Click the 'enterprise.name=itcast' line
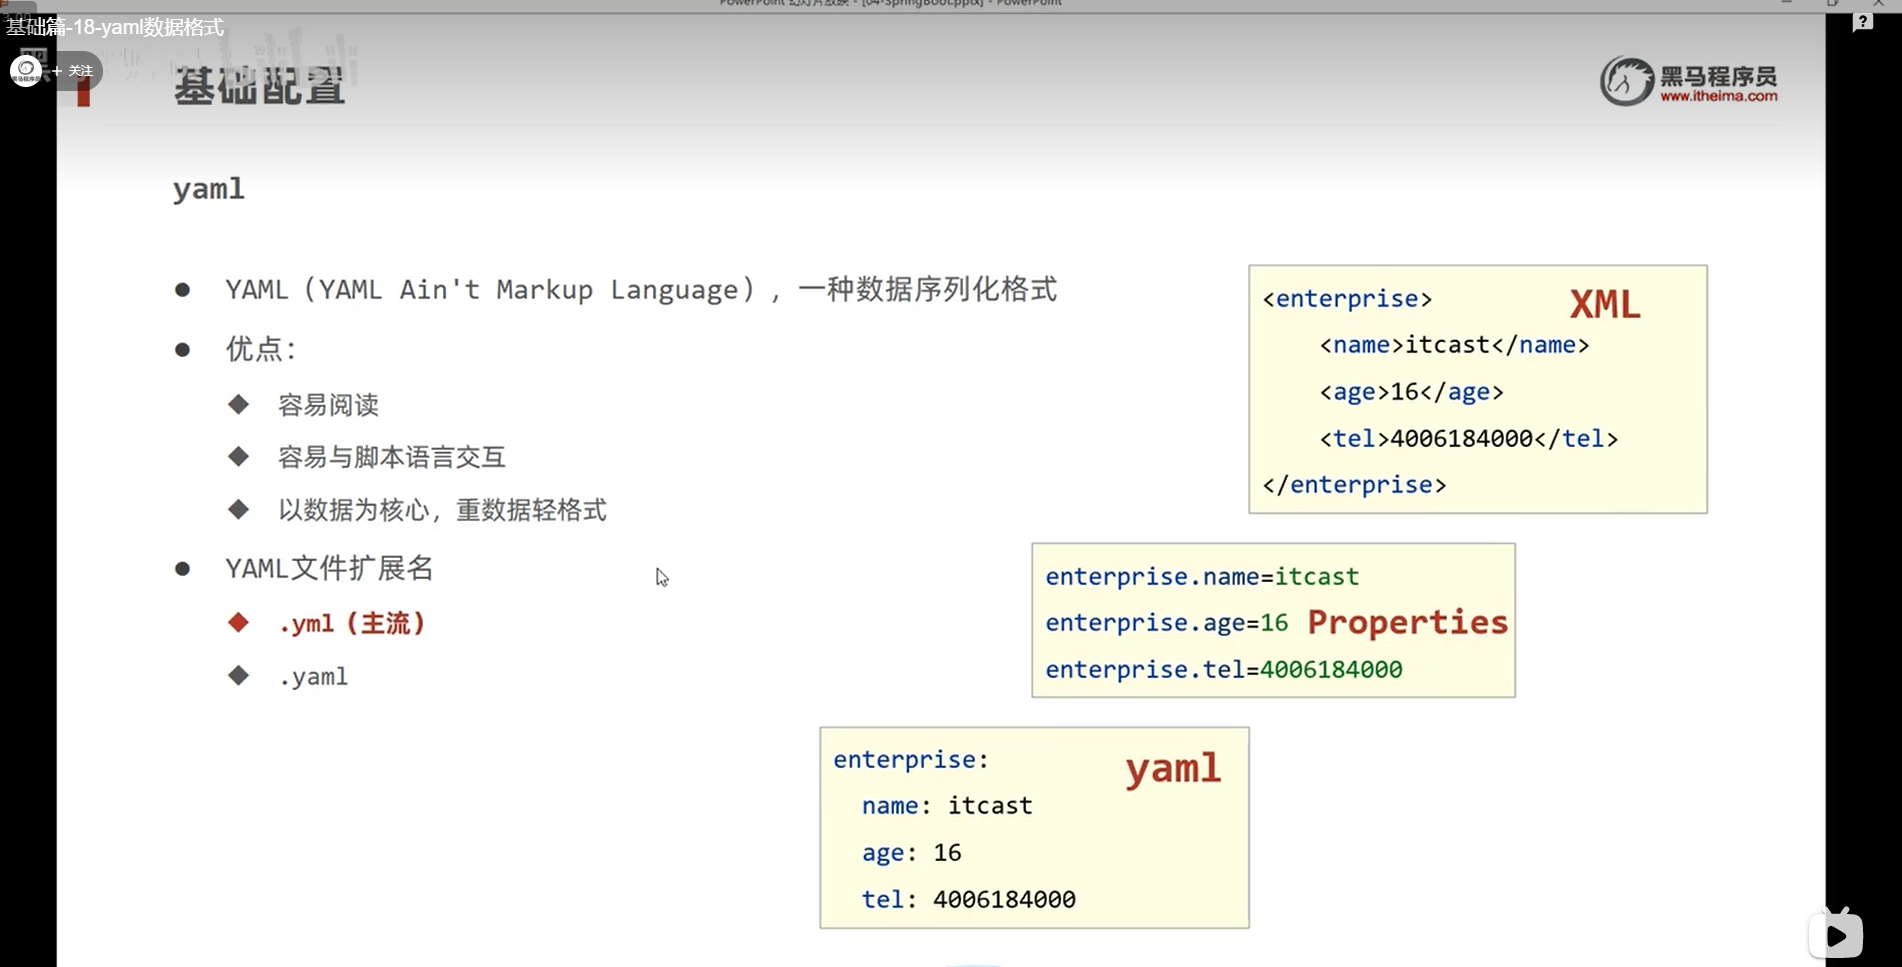This screenshot has height=967, width=1902. (x=1202, y=577)
